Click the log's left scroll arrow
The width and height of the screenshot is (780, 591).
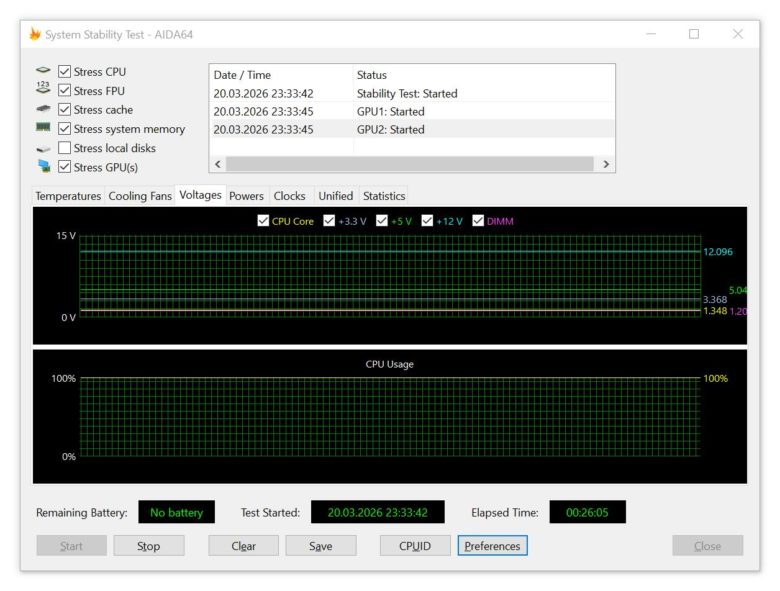pos(217,164)
